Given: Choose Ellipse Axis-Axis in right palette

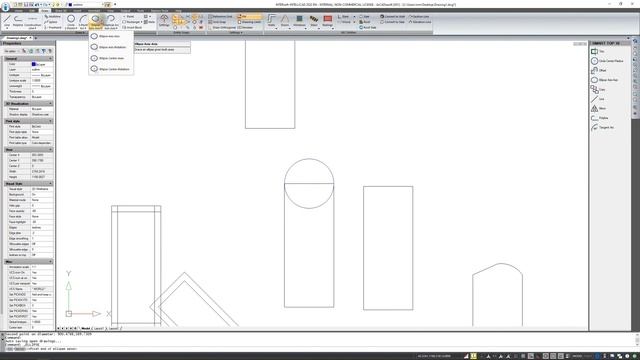Looking at the screenshot, I should (x=604, y=80).
